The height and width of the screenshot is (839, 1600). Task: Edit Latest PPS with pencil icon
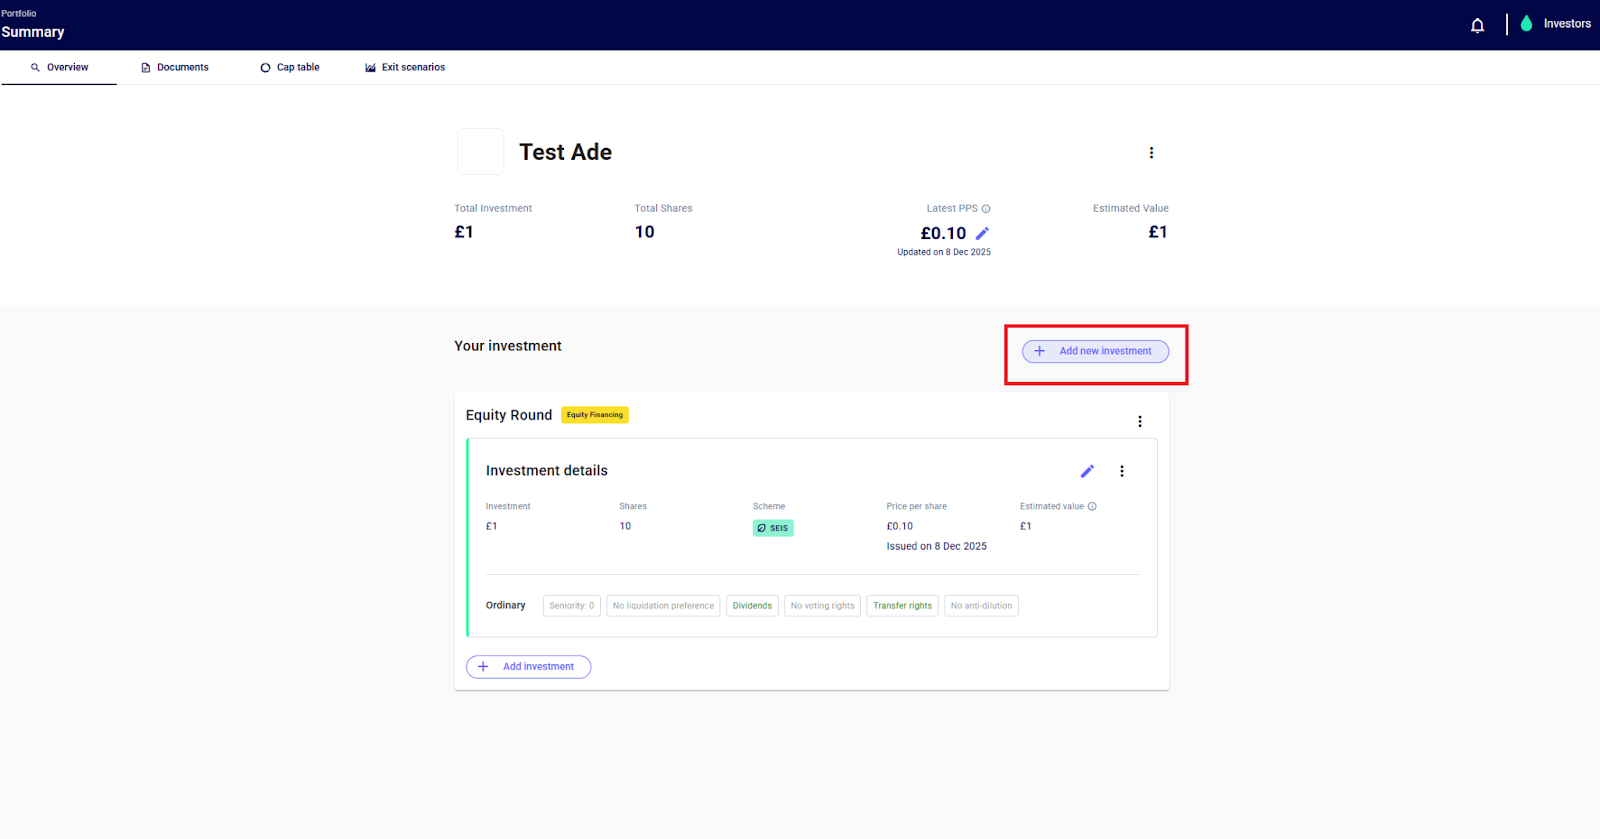(982, 233)
